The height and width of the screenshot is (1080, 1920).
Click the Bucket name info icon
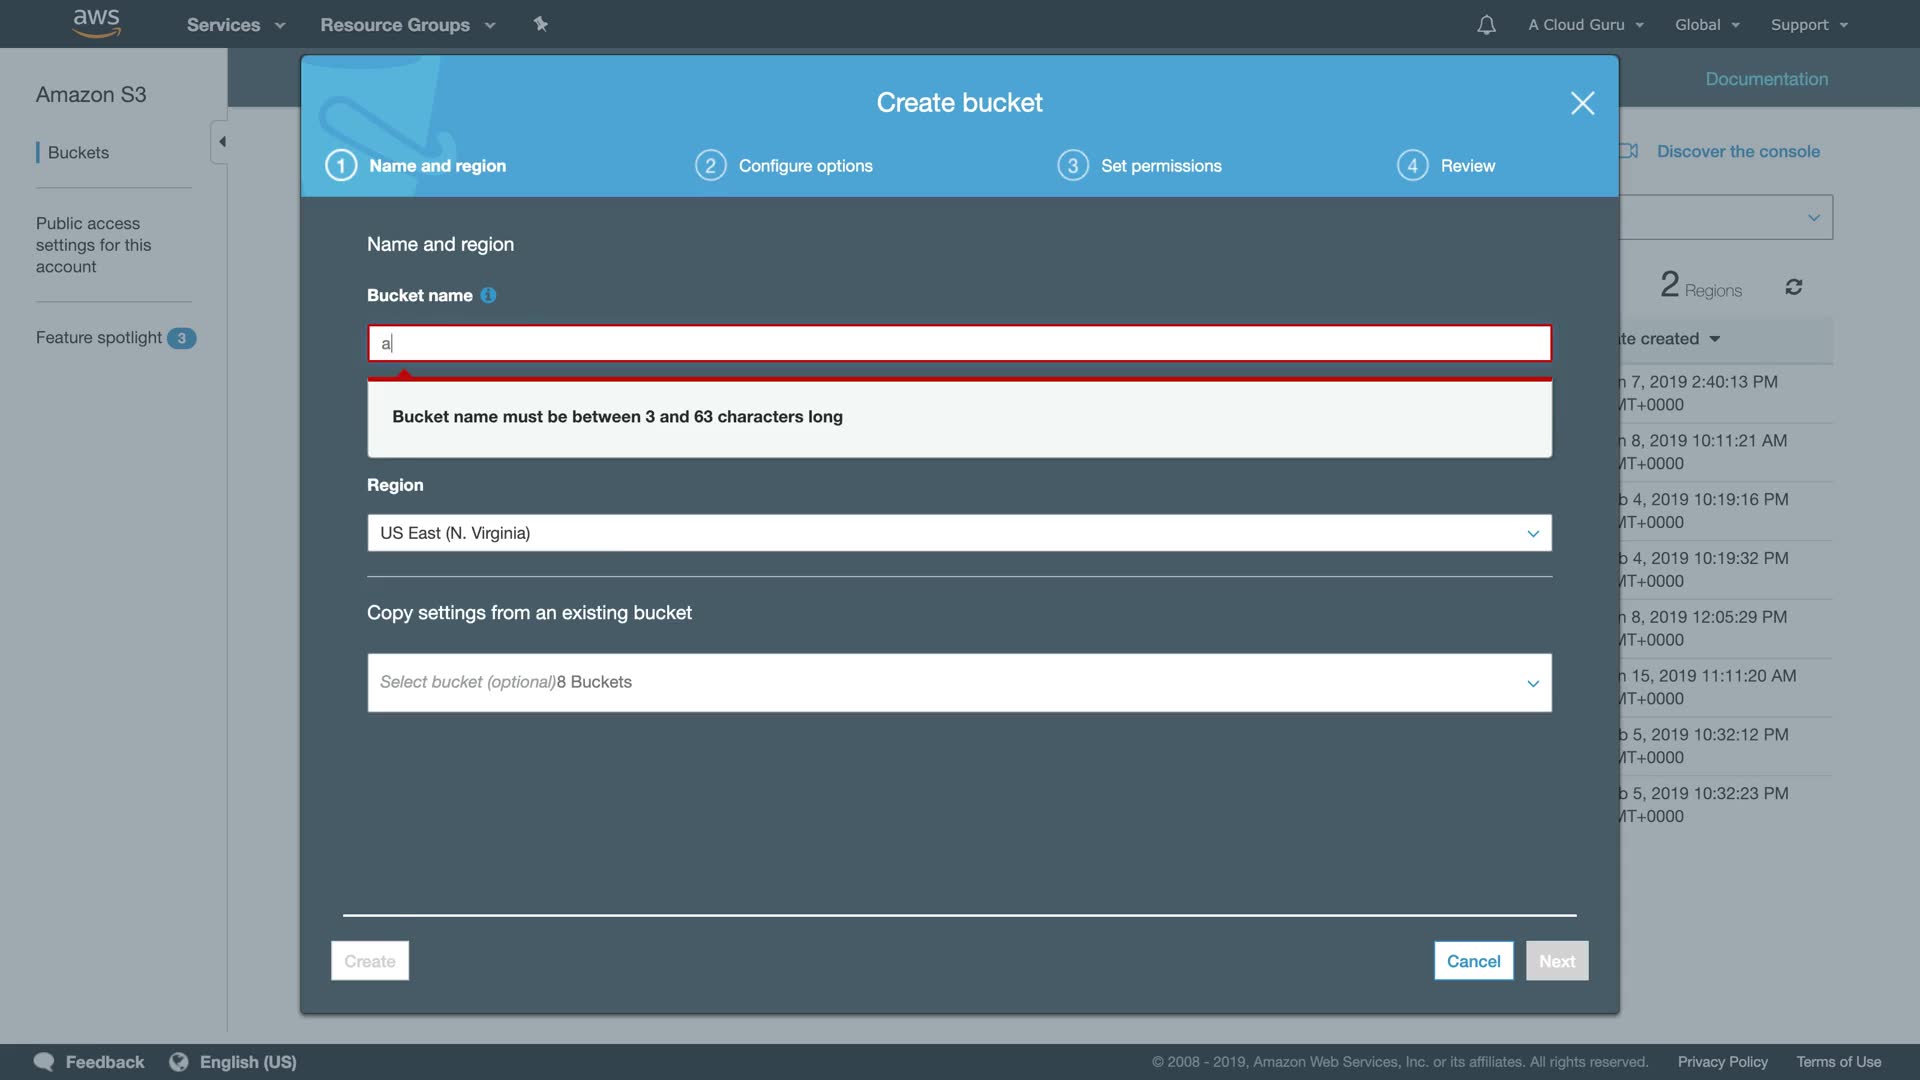488,295
